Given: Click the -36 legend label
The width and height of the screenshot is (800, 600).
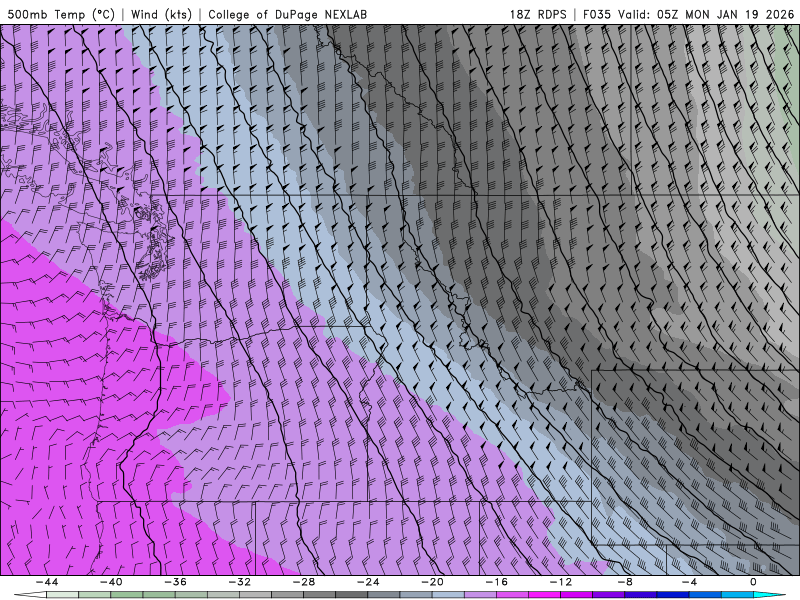Looking at the screenshot, I should [x=176, y=582].
